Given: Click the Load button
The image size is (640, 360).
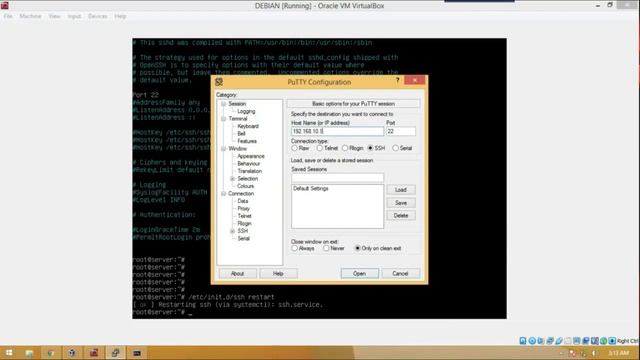Looking at the screenshot, I should click(x=401, y=190).
